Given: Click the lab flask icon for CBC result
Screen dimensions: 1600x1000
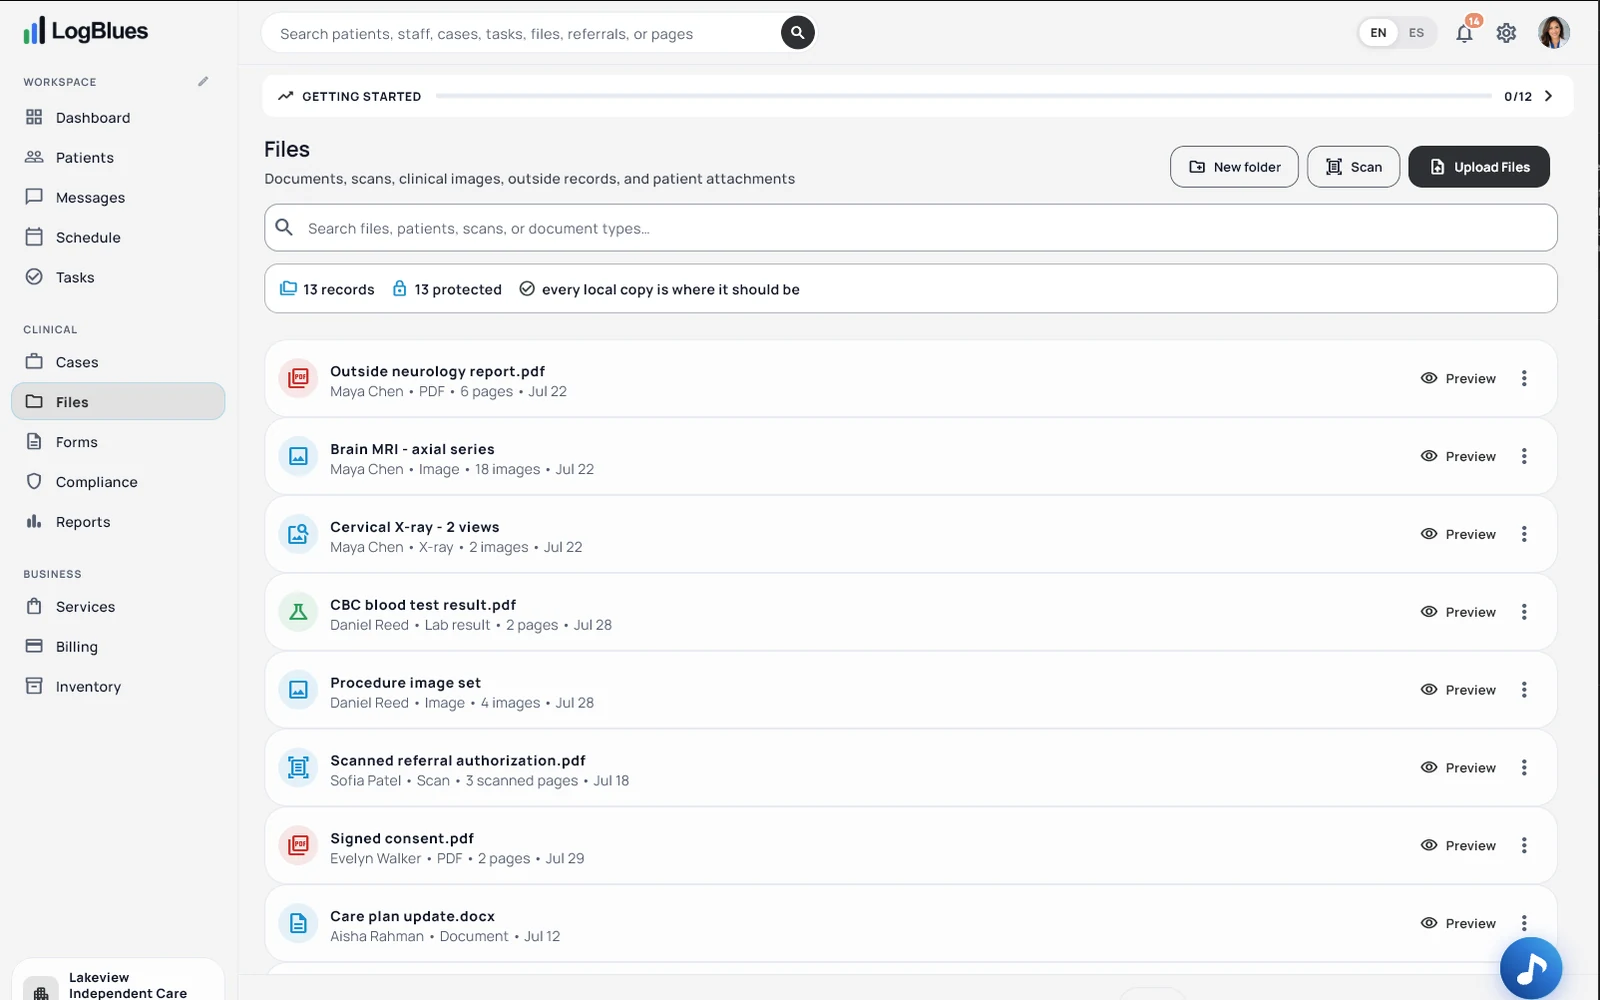Looking at the screenshot, I should click(x=298, y=612).
